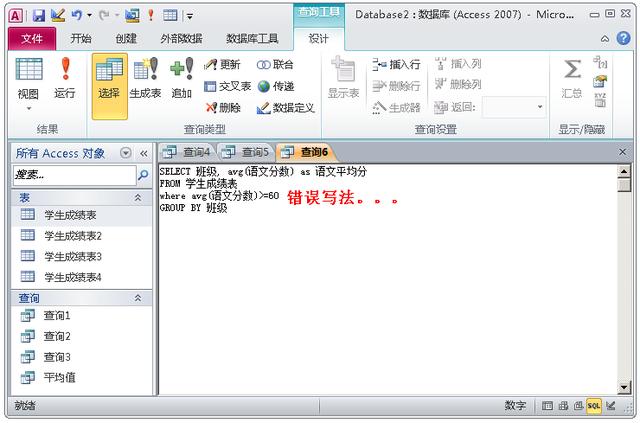Collapse the 表 tables group

point(138,198)
